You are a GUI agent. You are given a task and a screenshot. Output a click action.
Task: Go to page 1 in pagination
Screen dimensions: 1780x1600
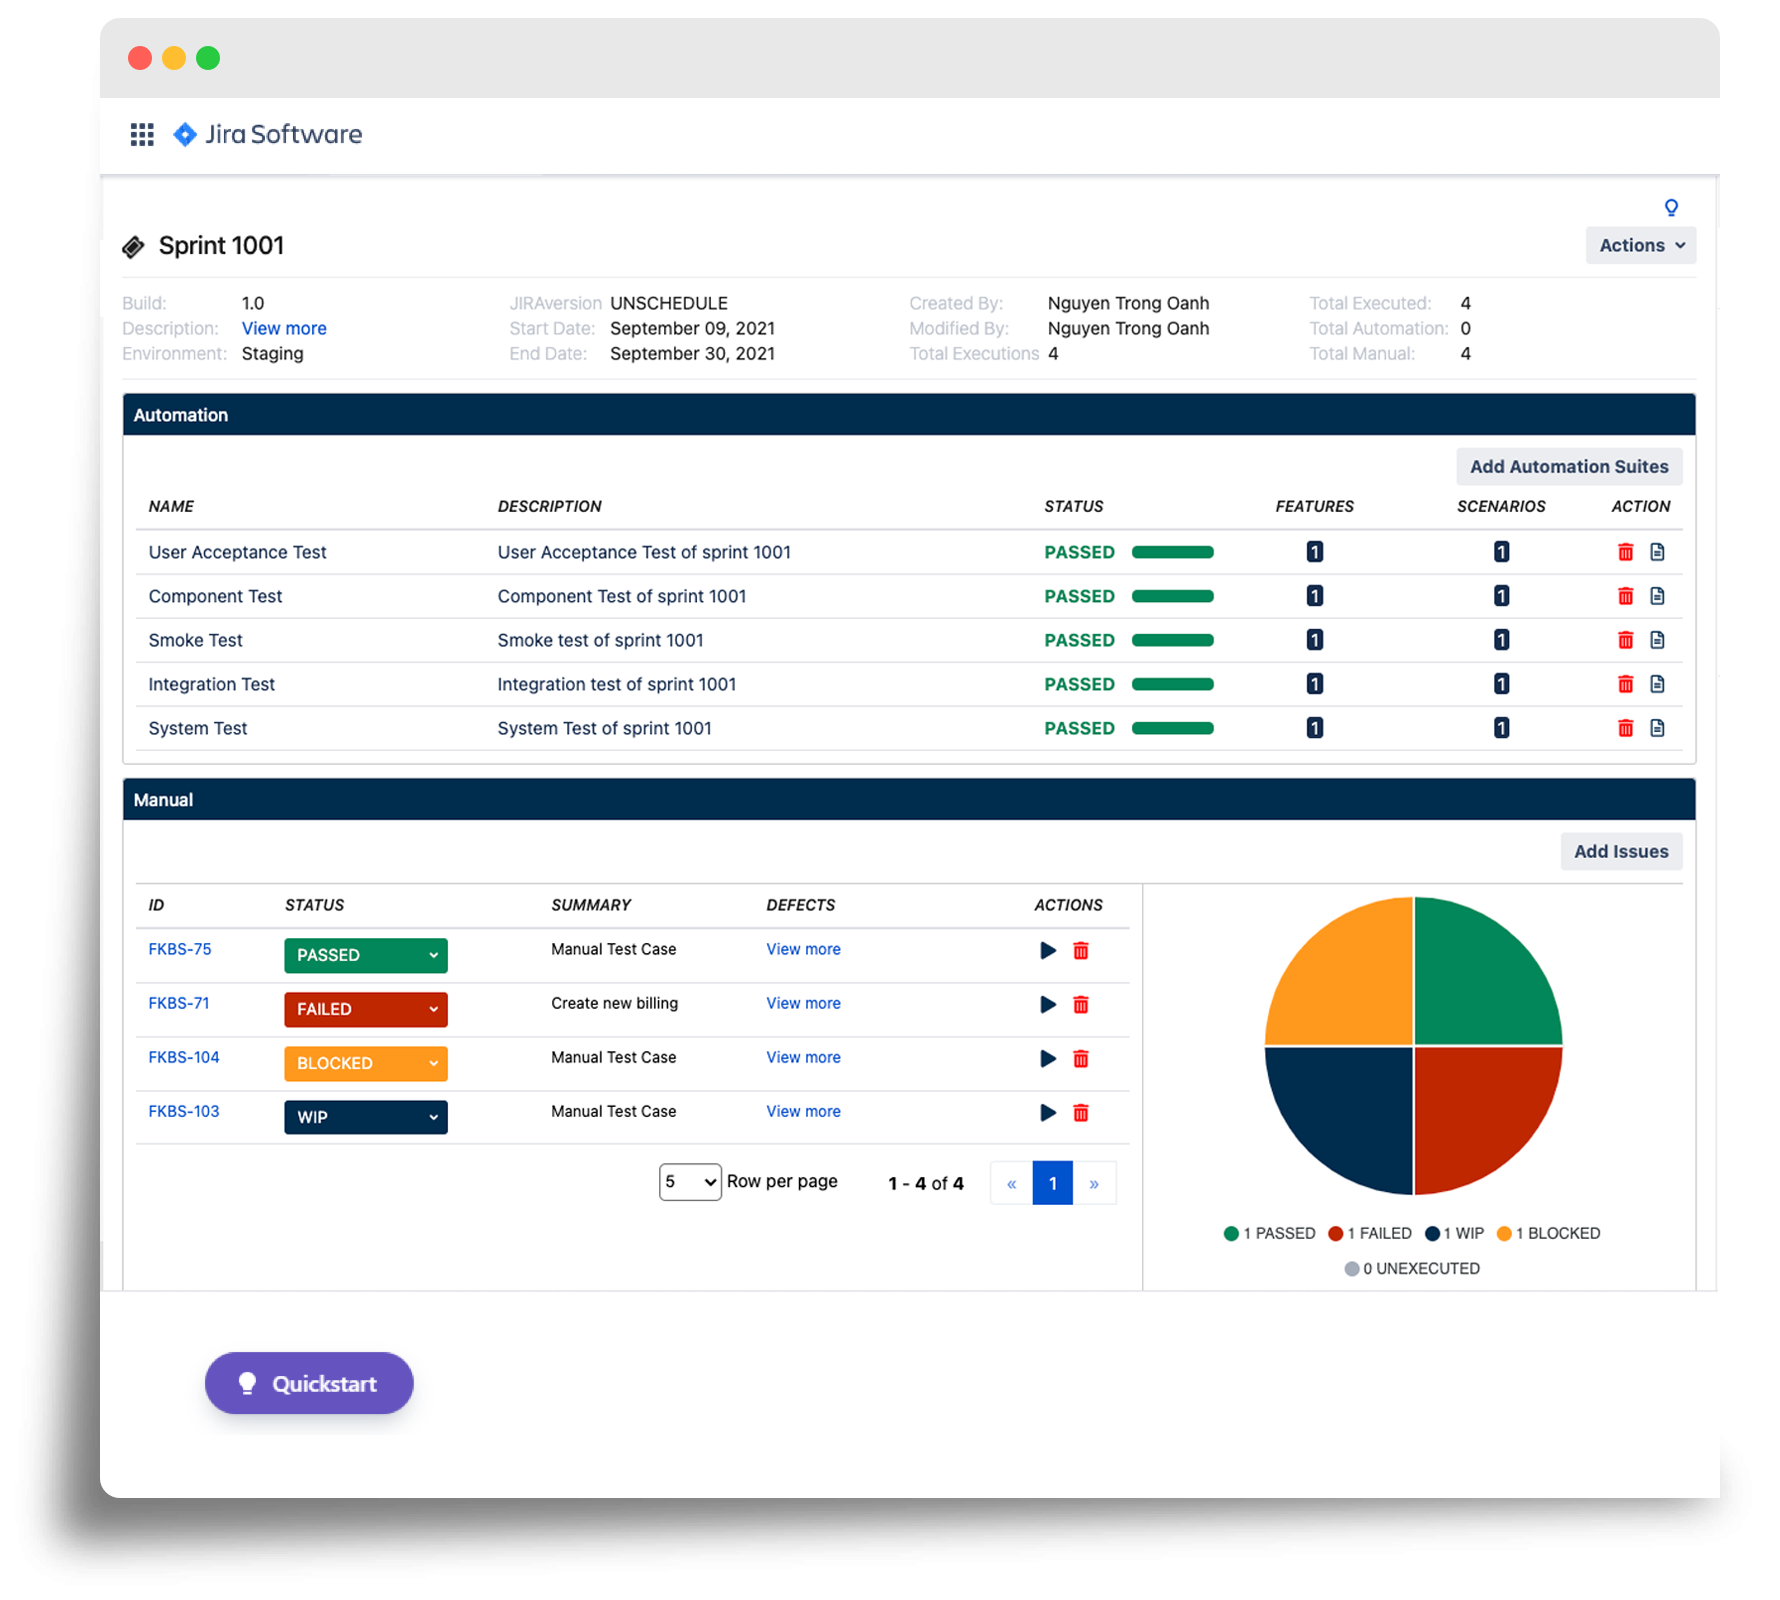tap(1052, 1184)
